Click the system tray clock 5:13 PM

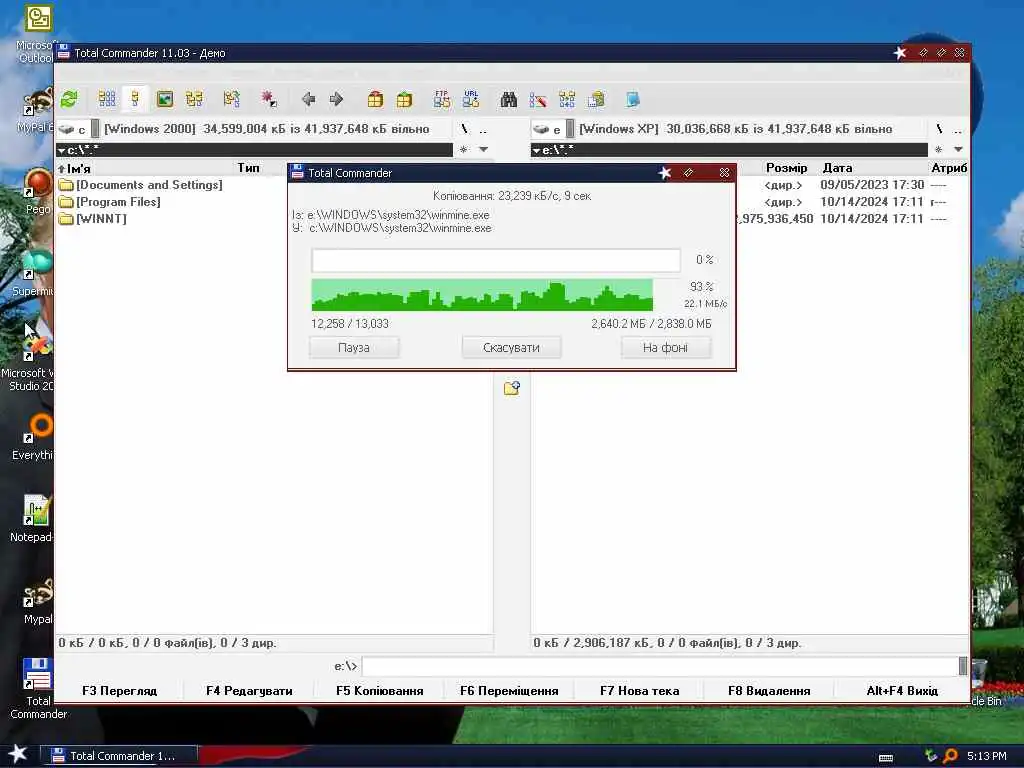click(x=987, y=756)
